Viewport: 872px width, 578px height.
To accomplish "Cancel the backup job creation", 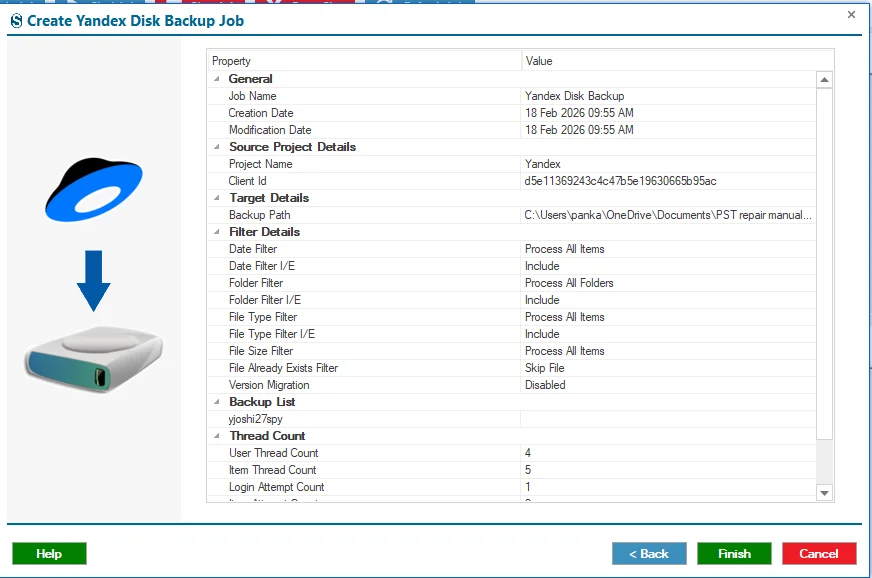I will click(x=819, y=554).
